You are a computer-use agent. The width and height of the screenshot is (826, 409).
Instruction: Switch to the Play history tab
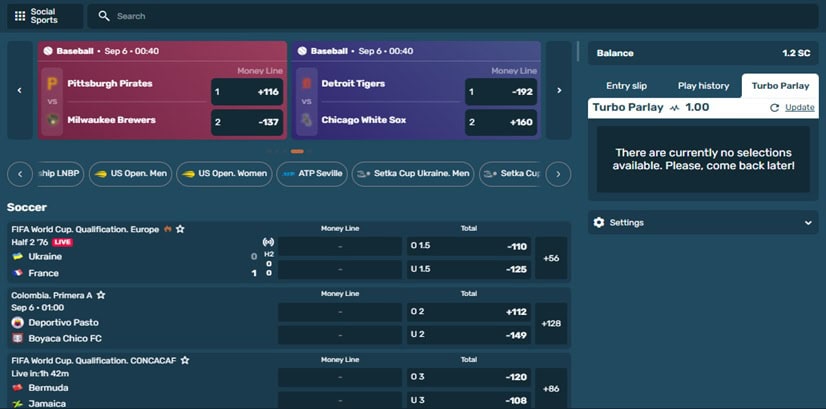(703, 86)
